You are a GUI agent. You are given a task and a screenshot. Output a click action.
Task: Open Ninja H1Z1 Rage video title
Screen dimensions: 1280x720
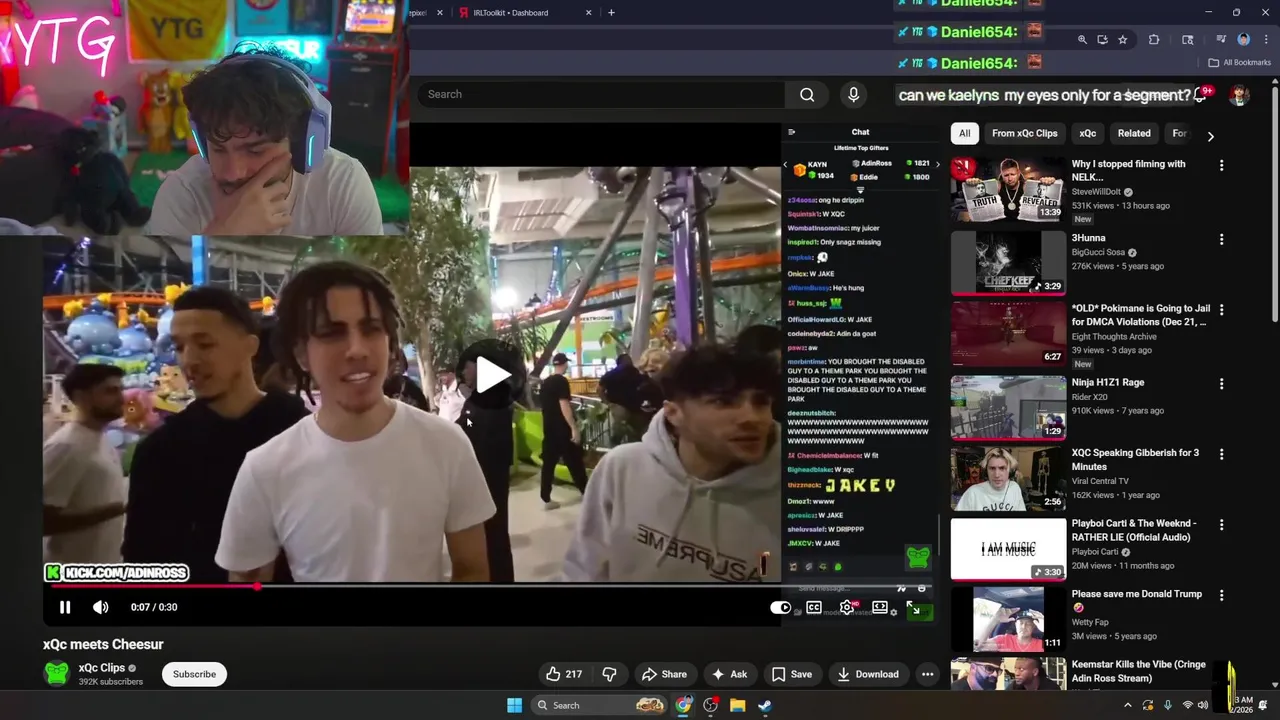[x=1107, y=382]
